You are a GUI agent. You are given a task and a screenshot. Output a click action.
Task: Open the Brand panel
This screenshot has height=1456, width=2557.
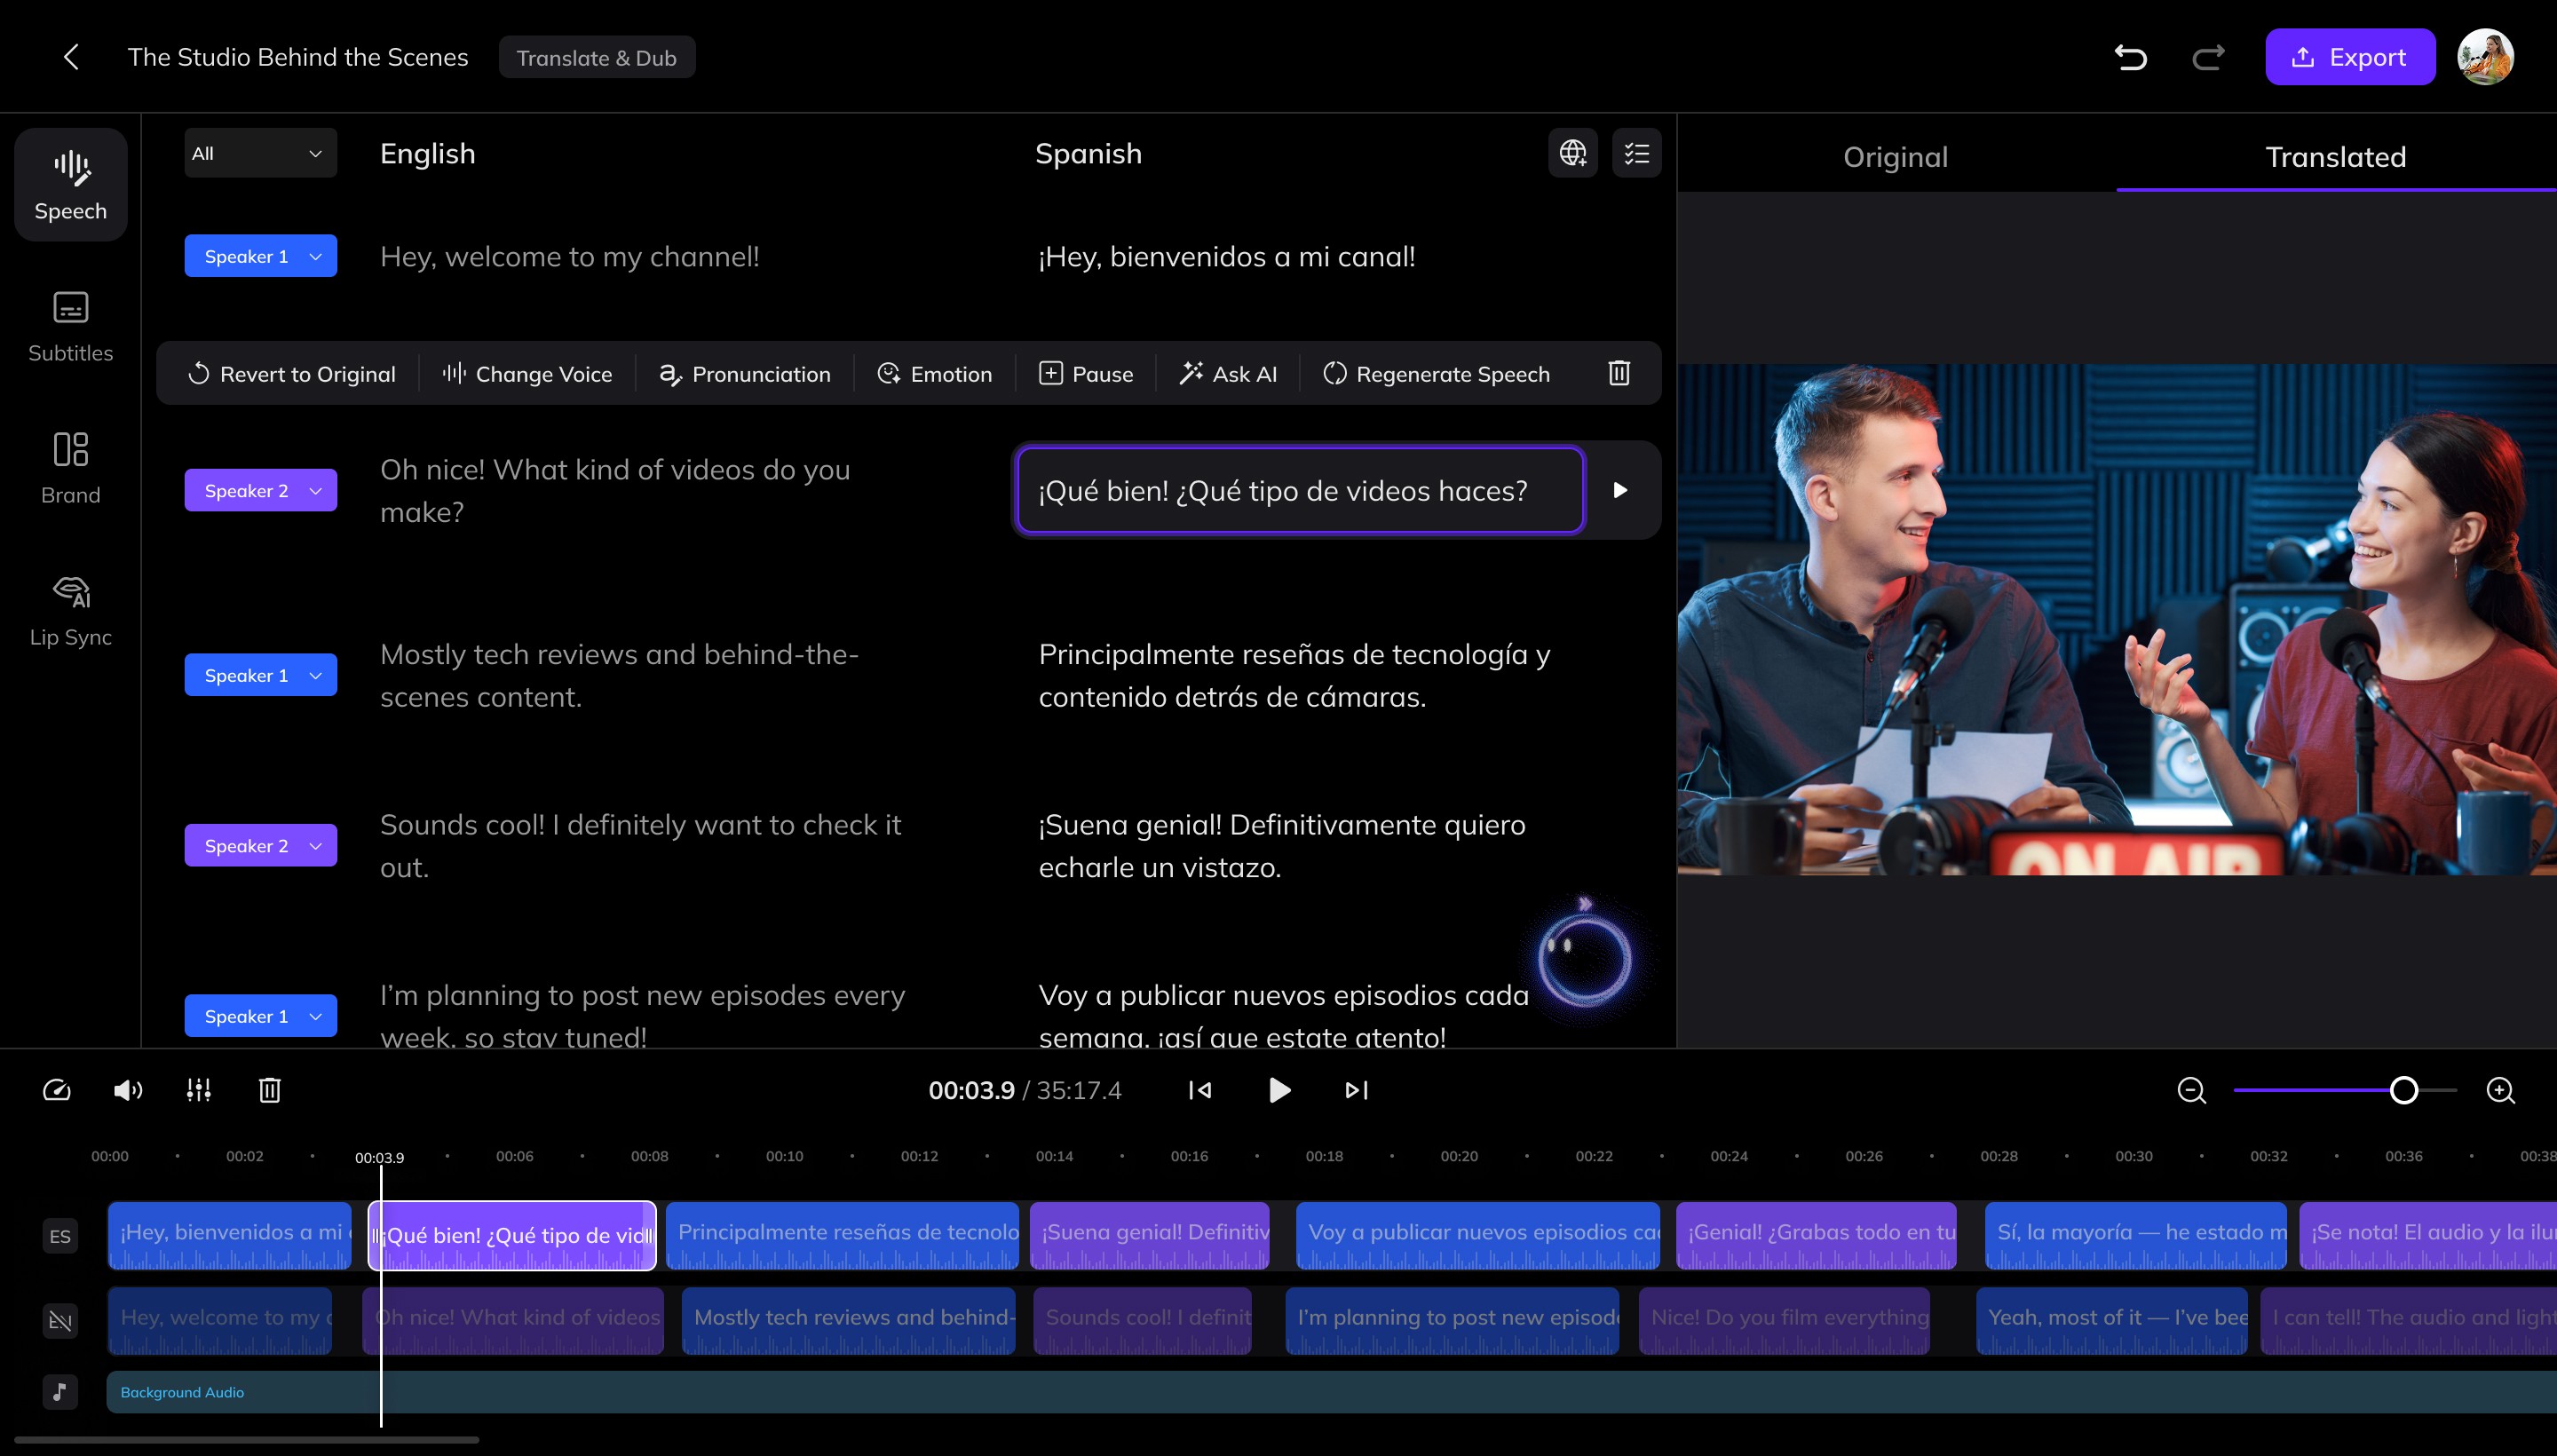click(70, 467)
